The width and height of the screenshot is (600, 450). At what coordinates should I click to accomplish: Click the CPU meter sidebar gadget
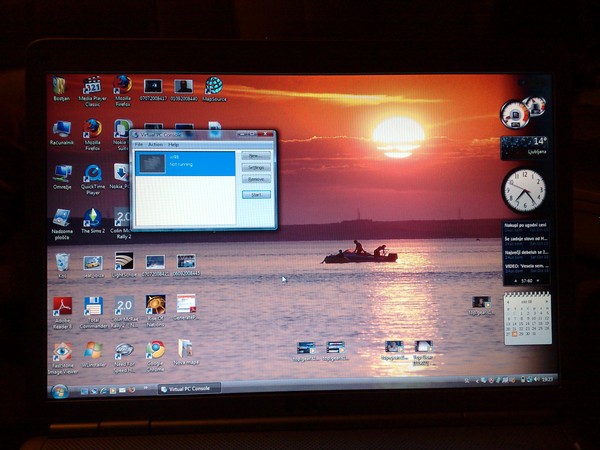[x=522, y=111]
